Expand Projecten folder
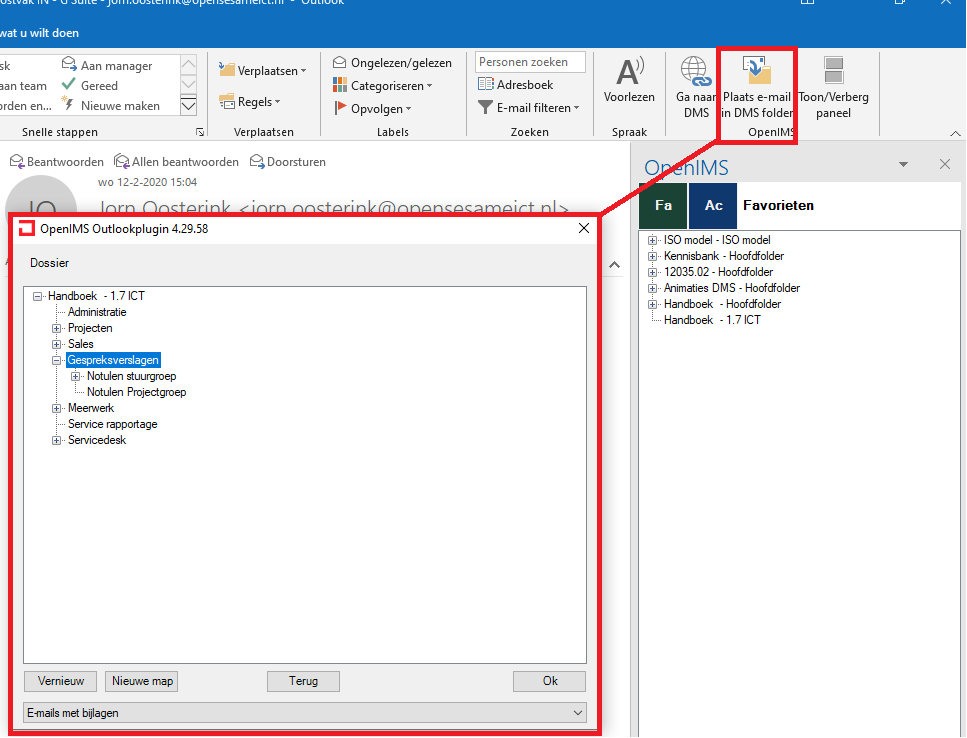The width and height of the screenshot is (967, 738). [56, 328]
